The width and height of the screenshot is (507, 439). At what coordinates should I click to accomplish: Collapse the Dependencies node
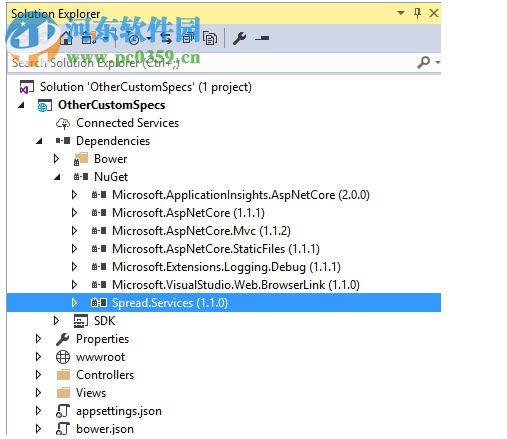pos(40,141)
